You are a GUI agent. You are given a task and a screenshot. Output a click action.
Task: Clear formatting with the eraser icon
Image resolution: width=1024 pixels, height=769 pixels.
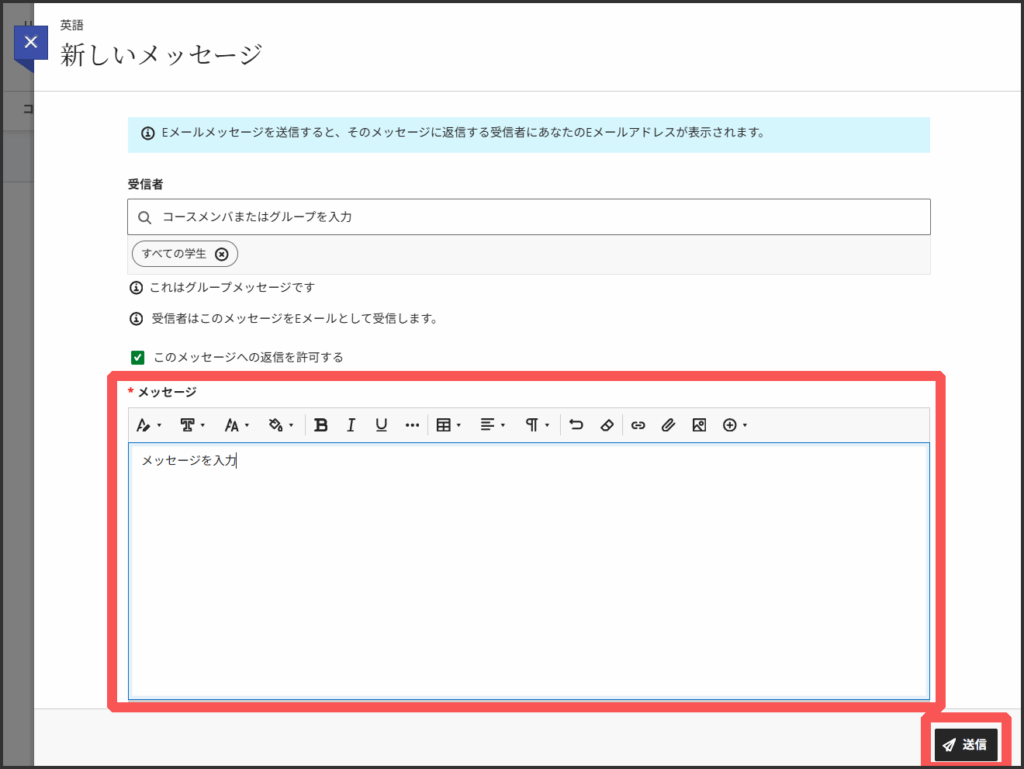pyautogui.click(x=606, y=425)
